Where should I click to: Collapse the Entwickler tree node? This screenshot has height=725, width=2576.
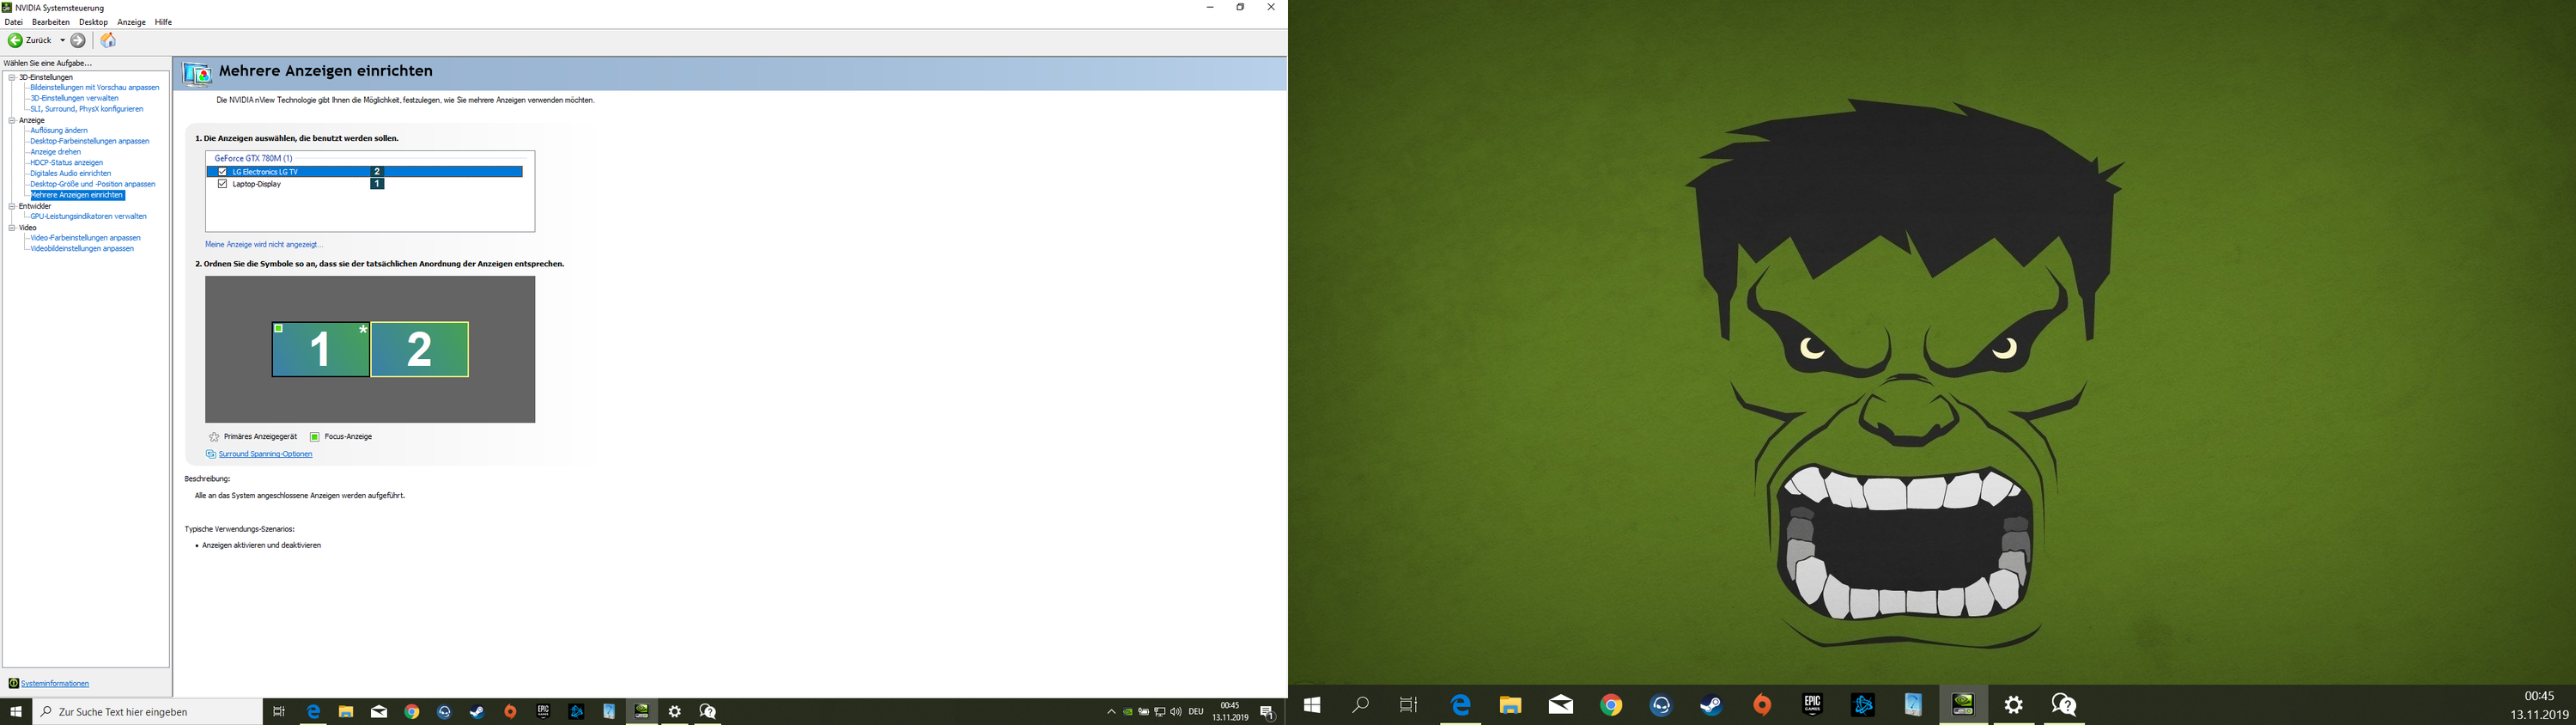coord(12,206)
